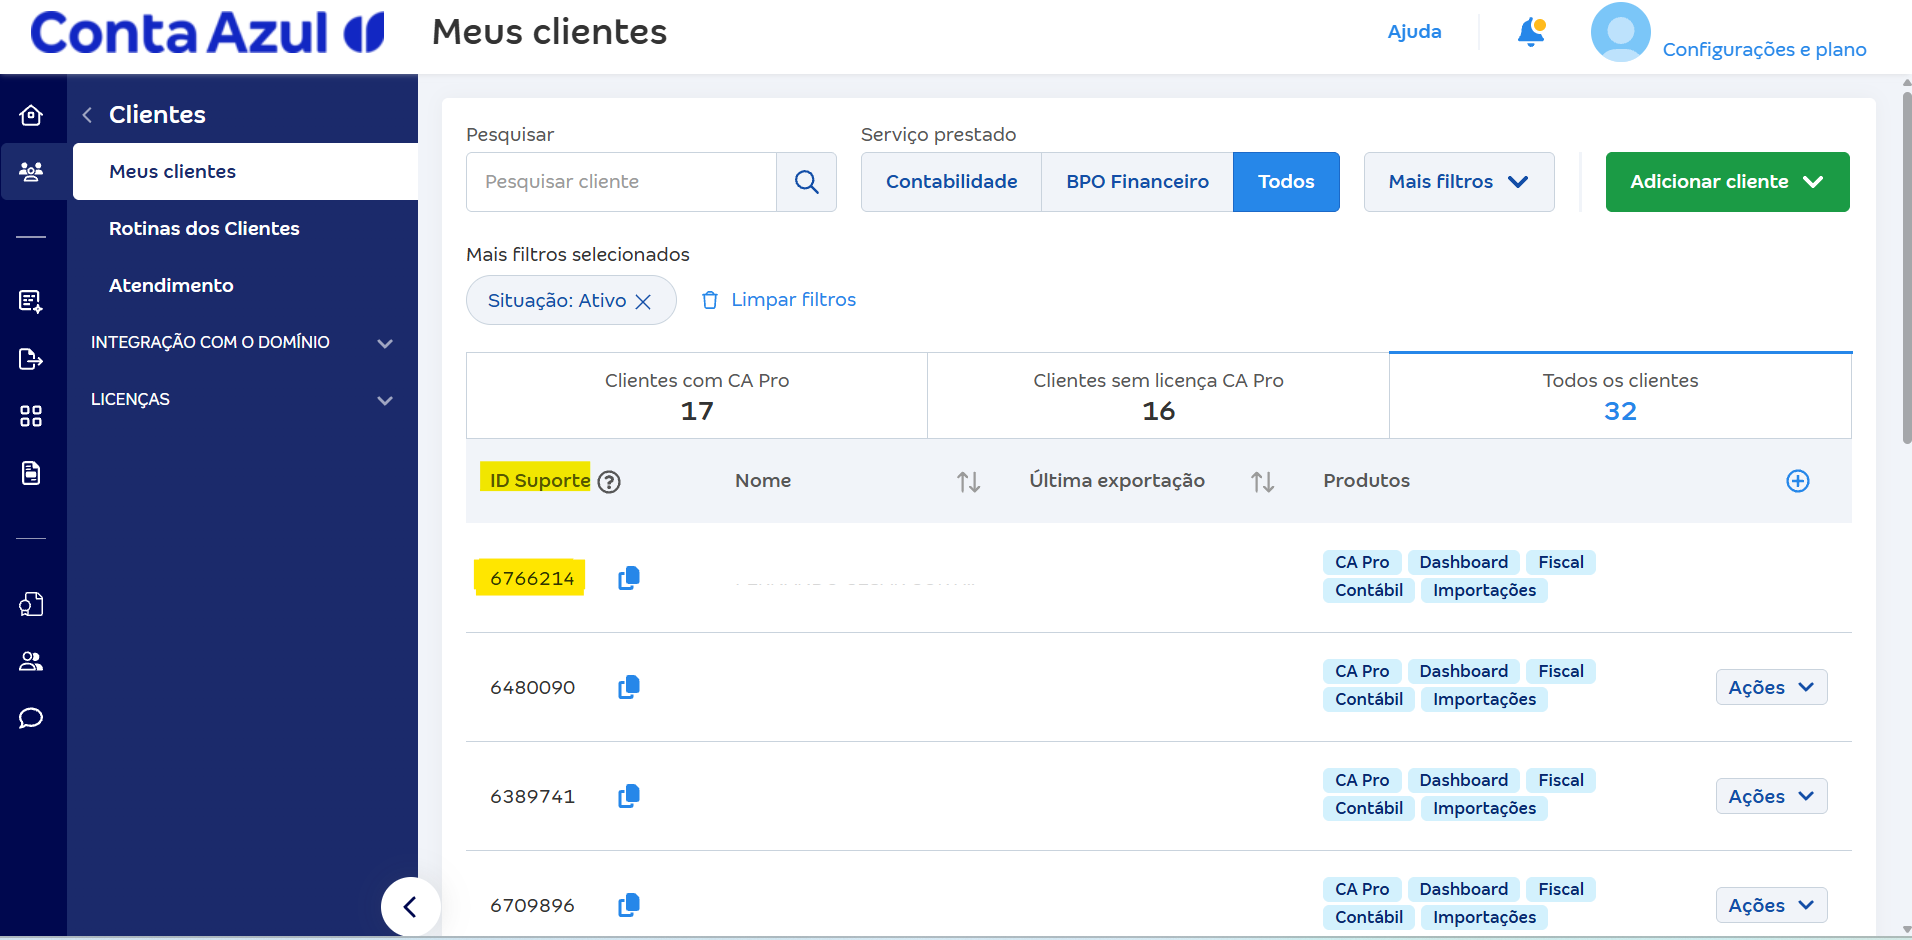Click the user avatar picture
Image resolution: width=1912 pixels, height=940 pixels.
click(1620, 32)
